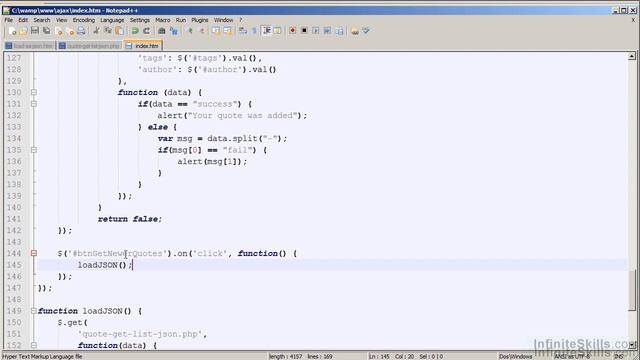This screenshot has width=640, height=360.
Task: Click the last toolbar icon with checkmark
Action: click(x=366, y=31)
